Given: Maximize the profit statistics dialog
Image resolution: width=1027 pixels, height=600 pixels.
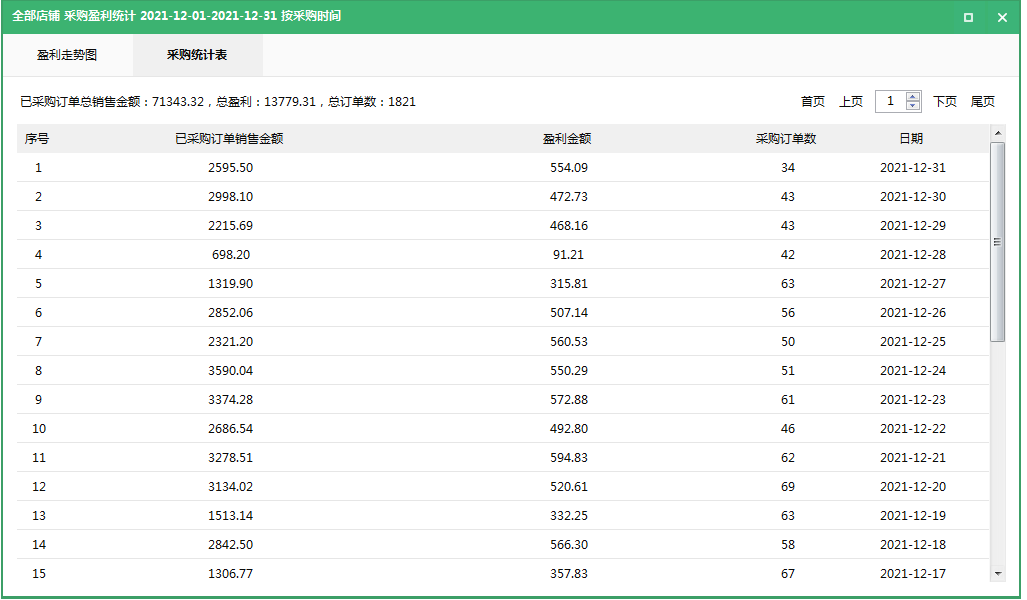Looking at the screenshot, I should pyautogui.click(x=968, y=18).
